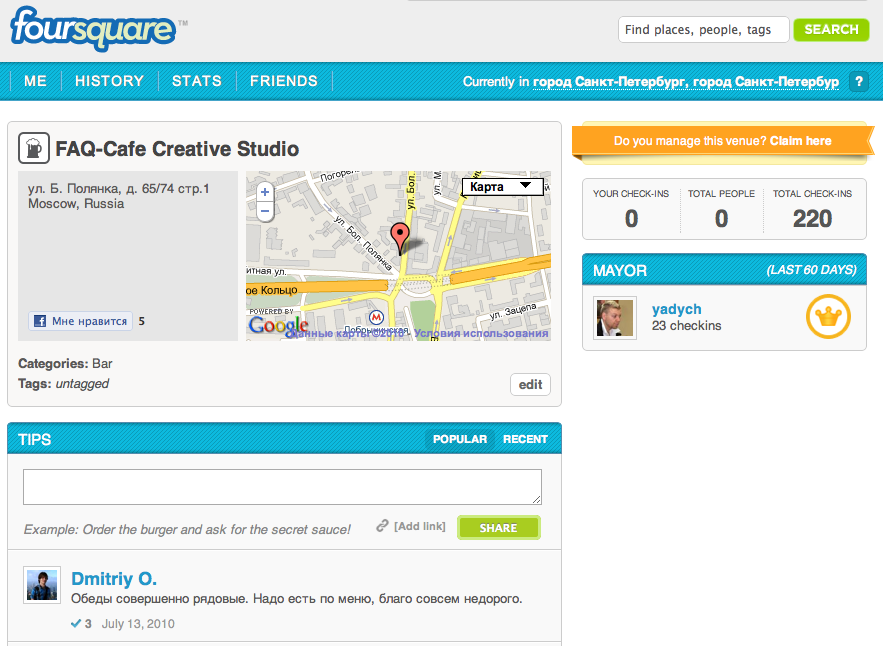Click the SHARE tip button
This screenshot has width=883, height=646.
(498, 528)
